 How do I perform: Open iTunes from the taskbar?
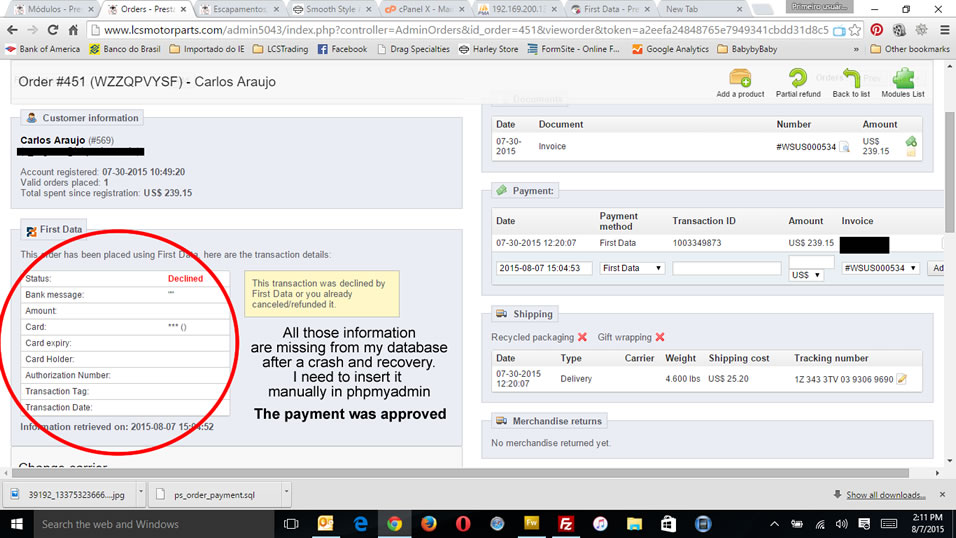pyautogui.click(x=600, y=524)
